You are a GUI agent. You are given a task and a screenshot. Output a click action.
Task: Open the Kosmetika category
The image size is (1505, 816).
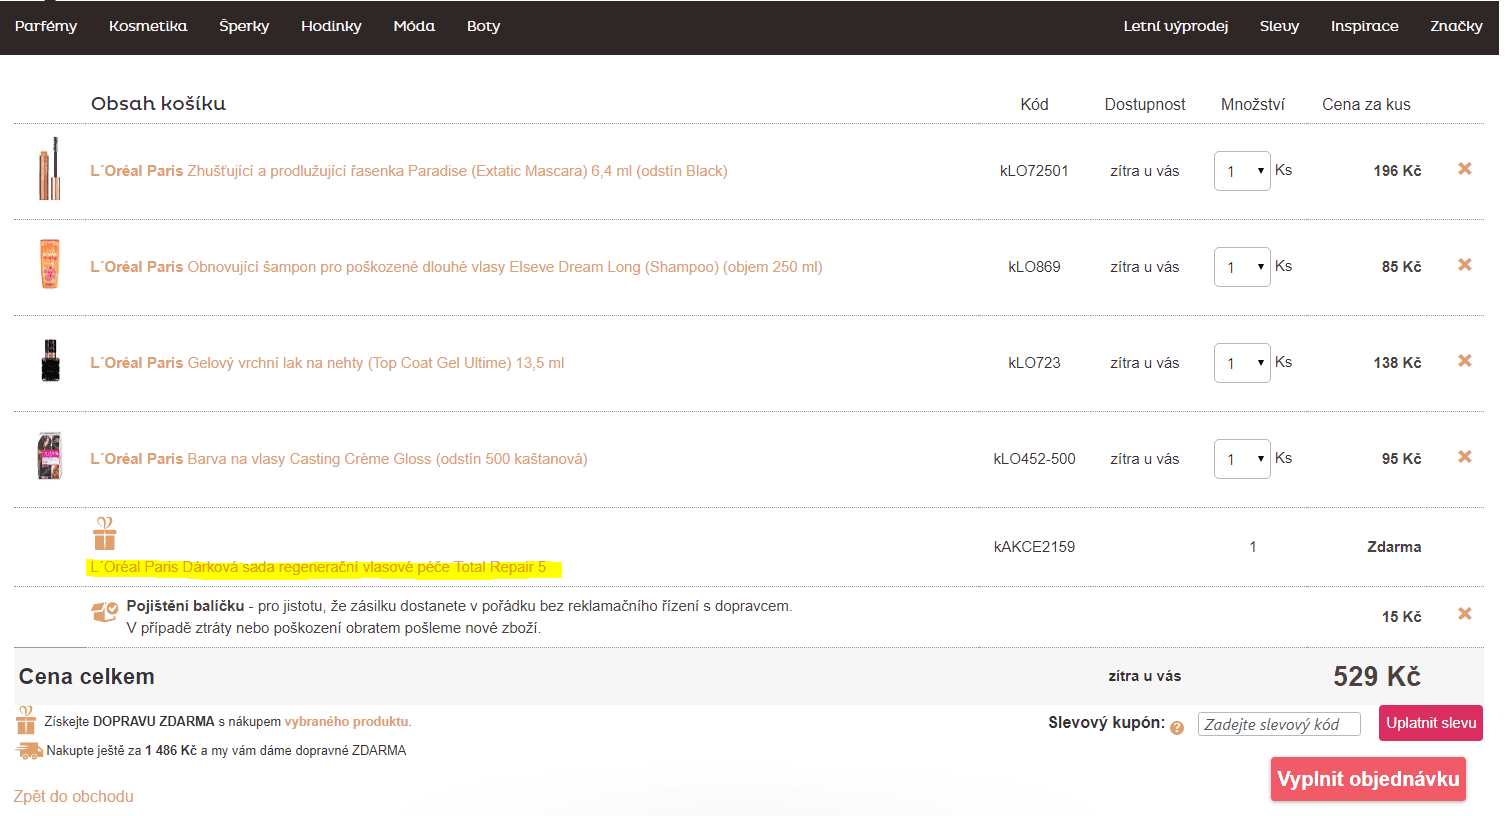148,26
